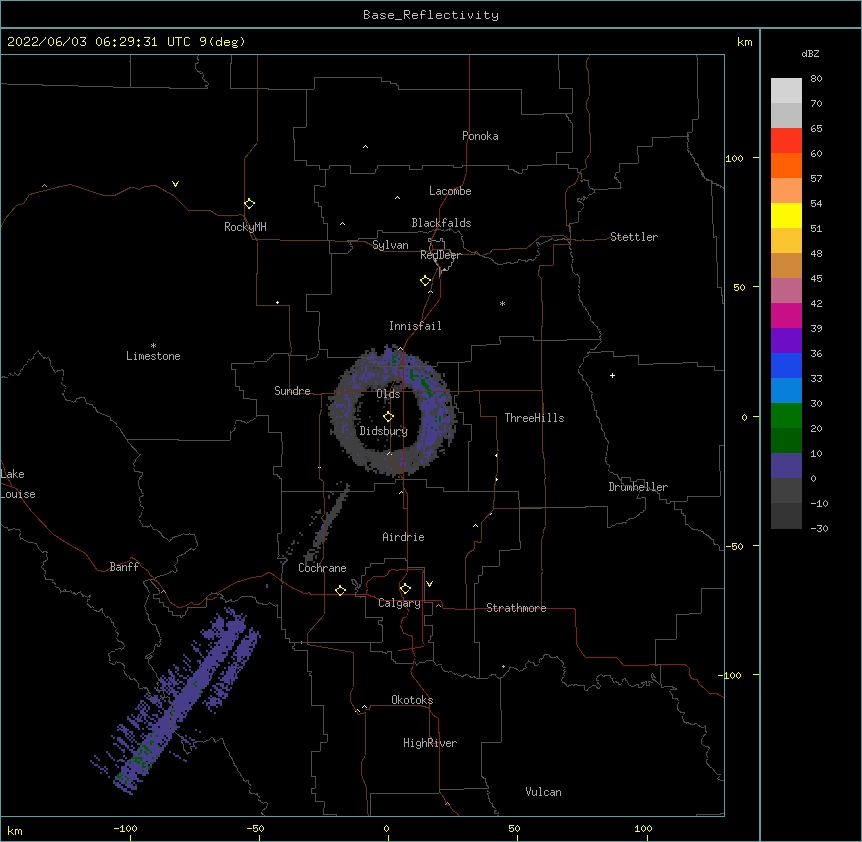The width and height of the screenshot is (862, 842).
Task: Click the Lacombe city label
Action: [450, 191]
